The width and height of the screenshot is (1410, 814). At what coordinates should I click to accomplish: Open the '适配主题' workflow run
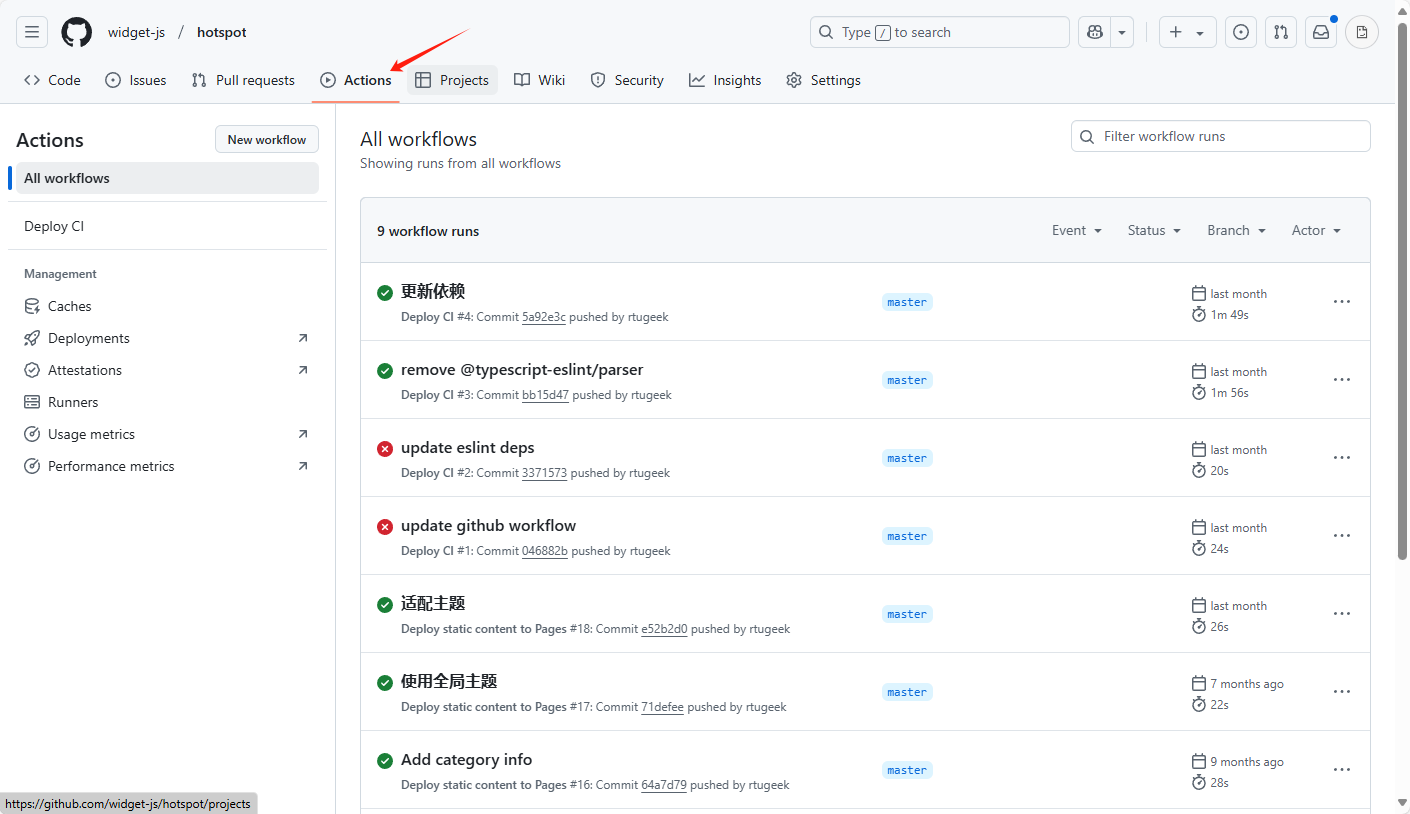click(x=433, y=603)
